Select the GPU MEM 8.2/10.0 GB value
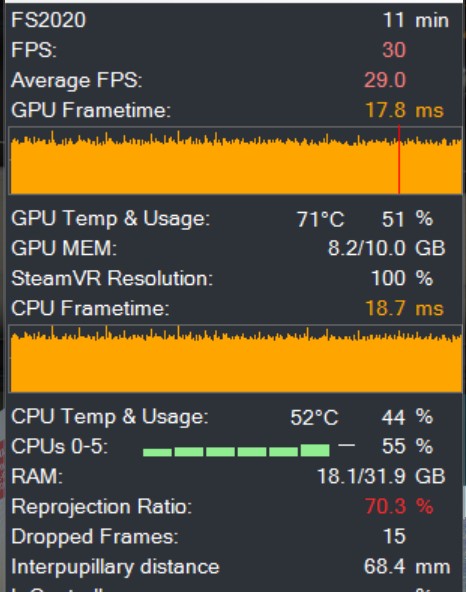Screen dimensions: 466x592 pyautogui.click(x=387, y=248)
